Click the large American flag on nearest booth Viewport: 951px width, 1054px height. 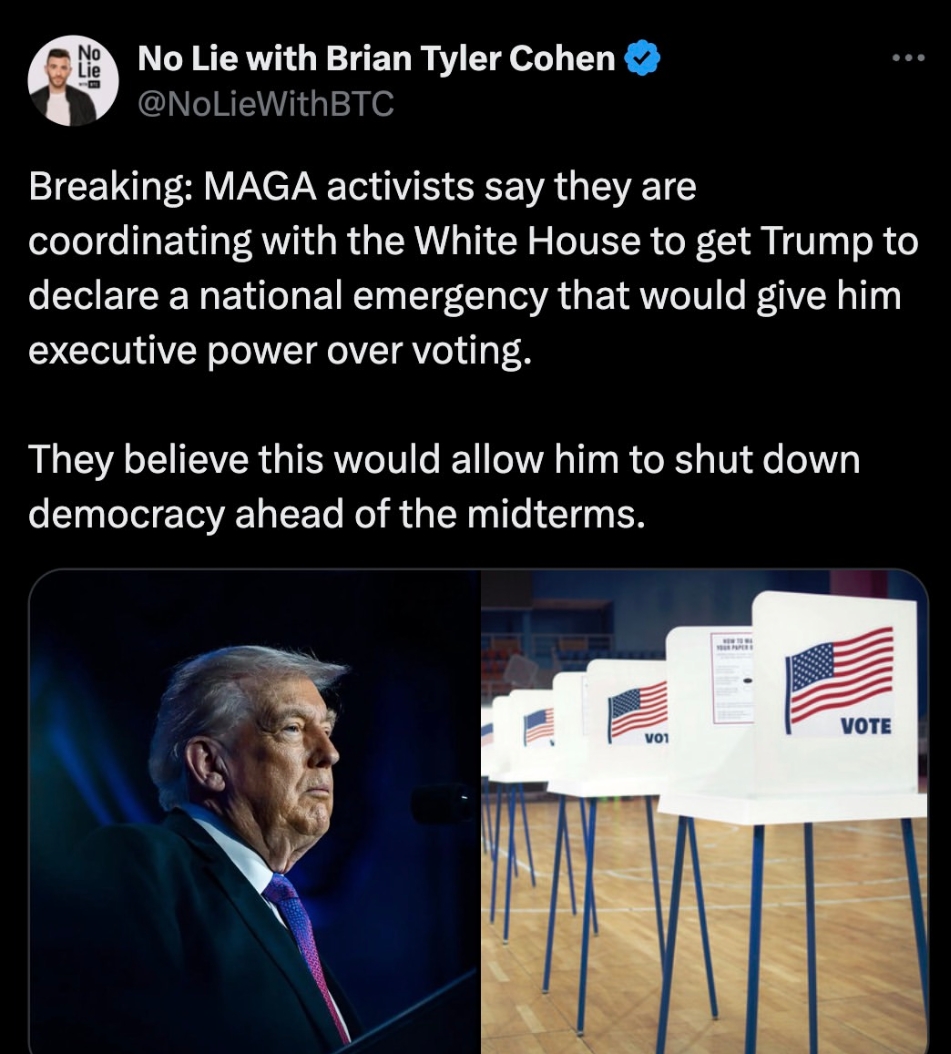coord(839,672)
